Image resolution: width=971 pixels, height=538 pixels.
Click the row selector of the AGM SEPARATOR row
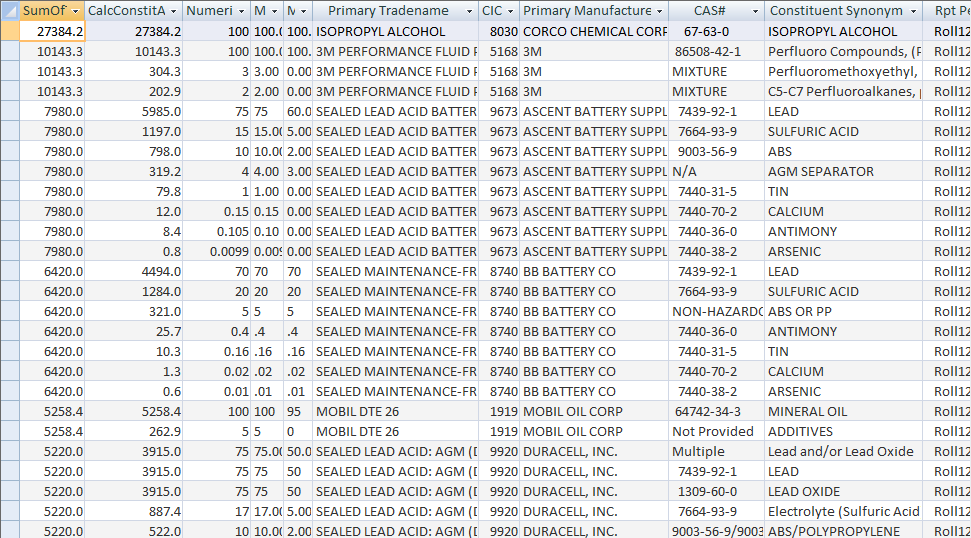click(10, 171)
